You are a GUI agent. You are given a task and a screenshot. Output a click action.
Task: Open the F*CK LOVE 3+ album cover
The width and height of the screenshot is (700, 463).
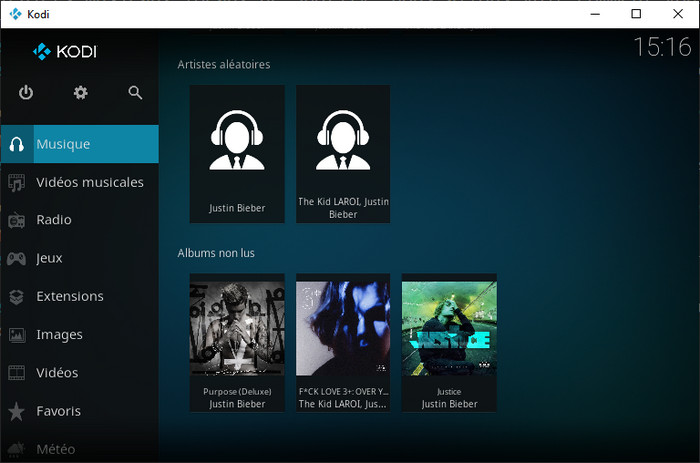tap(343, 328)
